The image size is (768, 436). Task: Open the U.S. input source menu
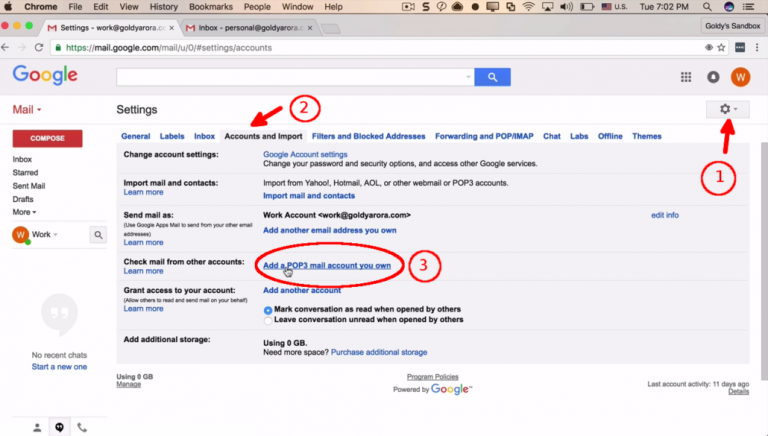coord(615,7)
